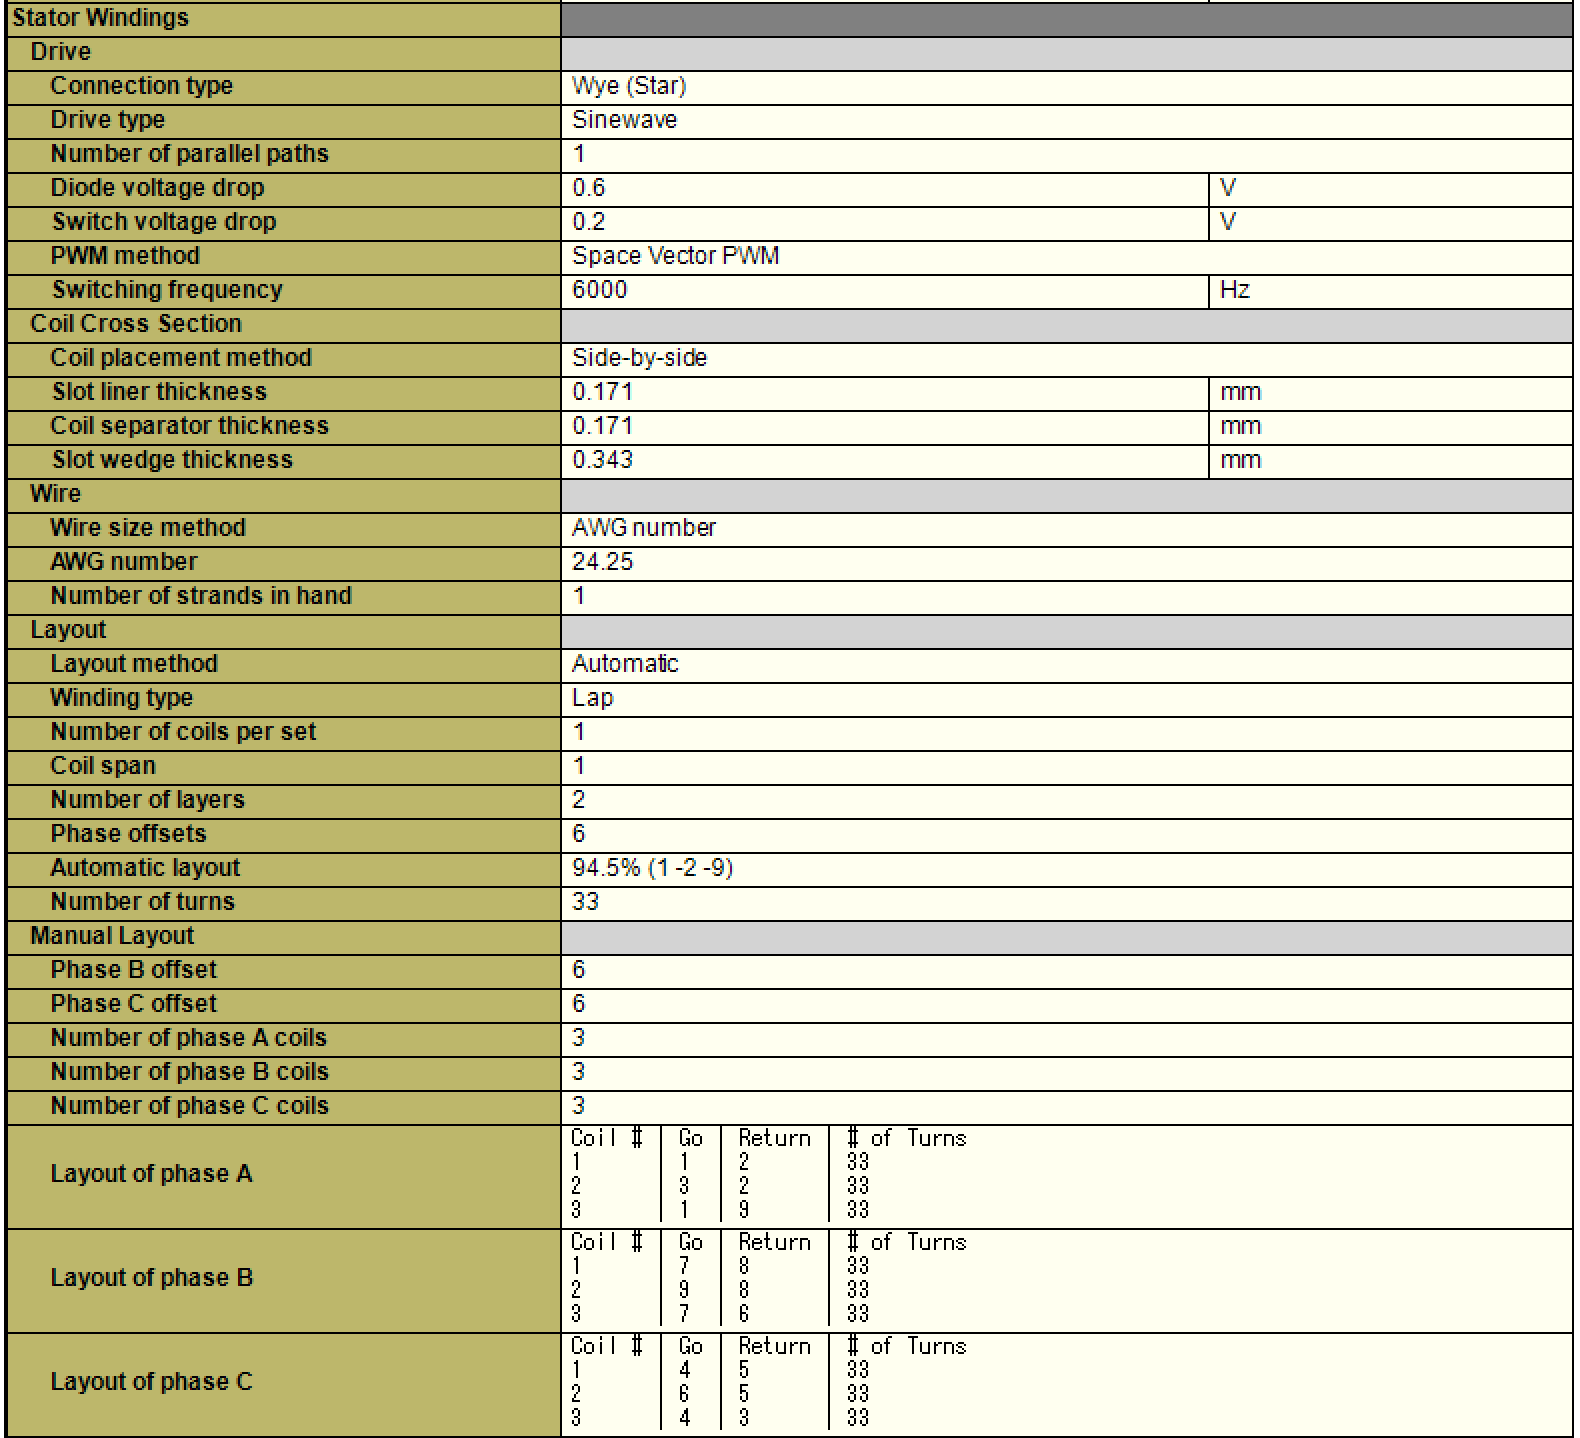Select the Manual Layout group header
1580x1438 pixels.
tap(112, 936)
